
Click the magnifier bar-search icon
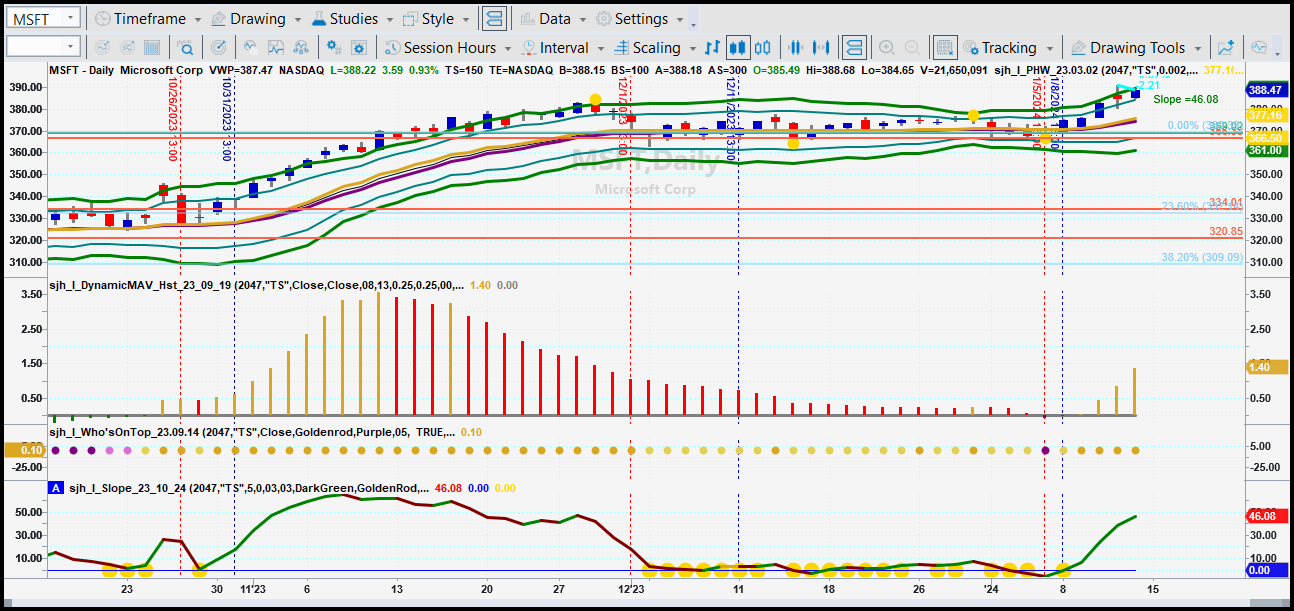pyautogui.click(x=186, y=47)
